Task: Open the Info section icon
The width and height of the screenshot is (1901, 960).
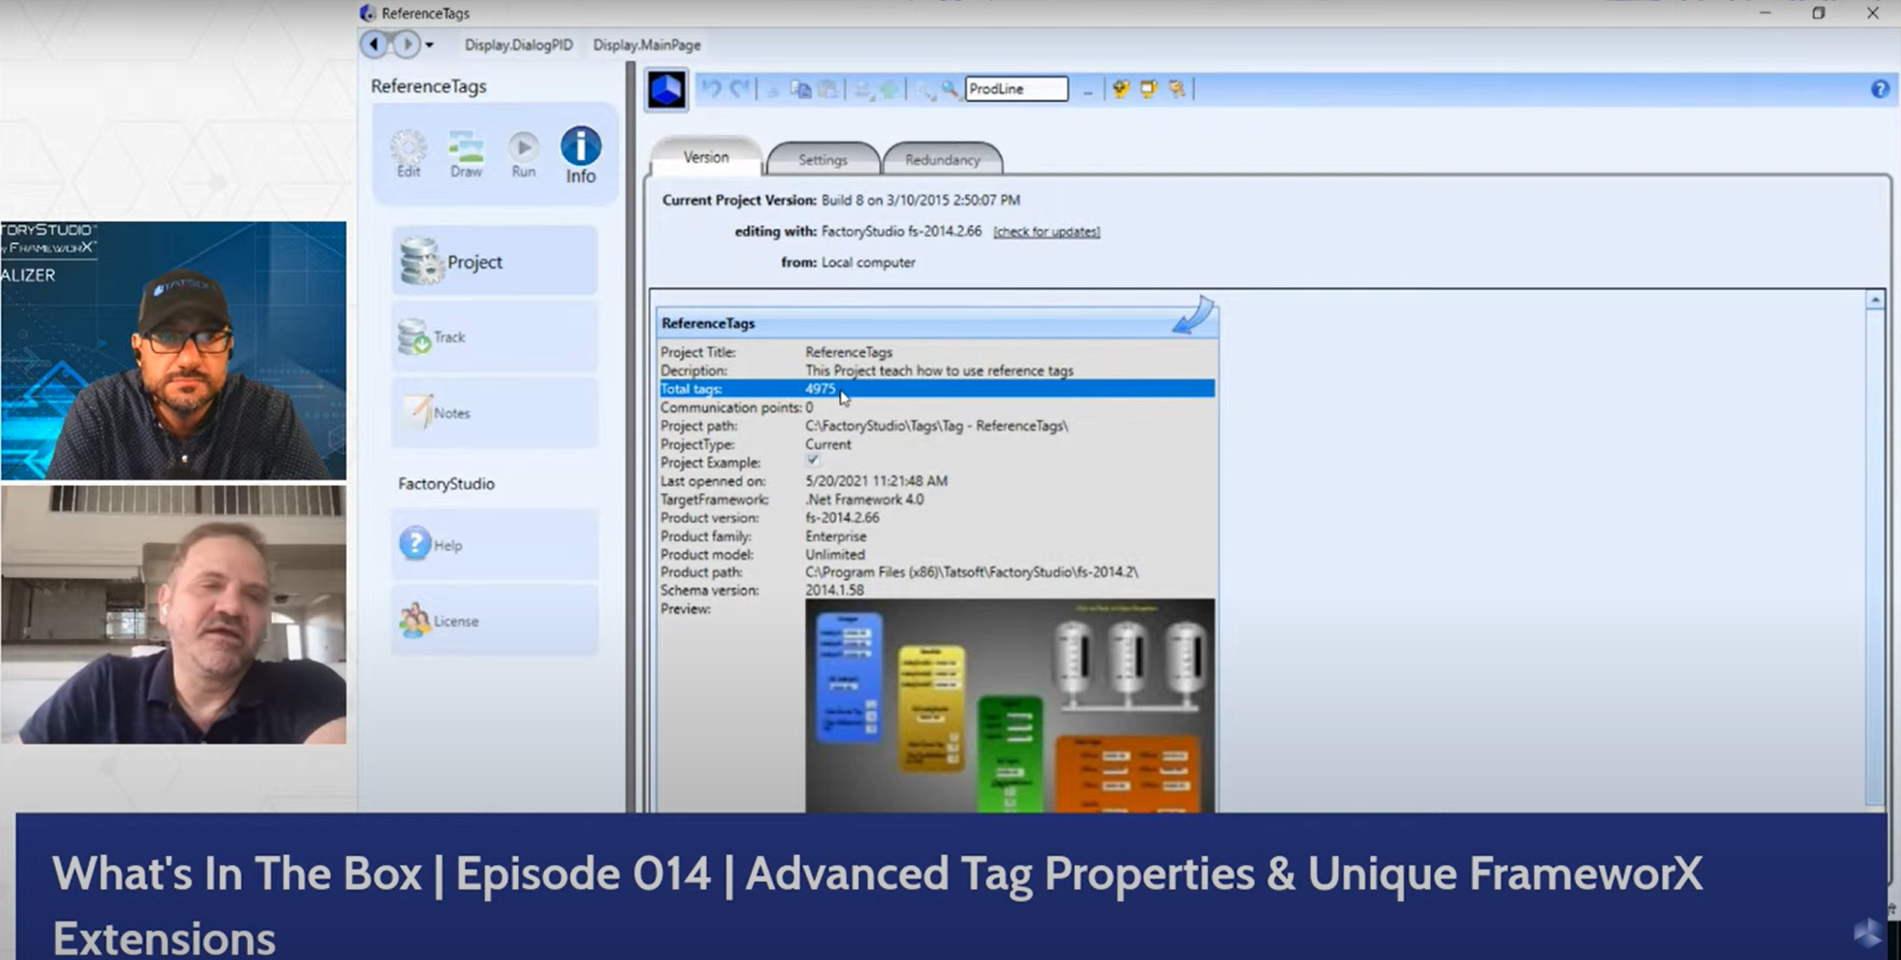Action: (580, 154)
